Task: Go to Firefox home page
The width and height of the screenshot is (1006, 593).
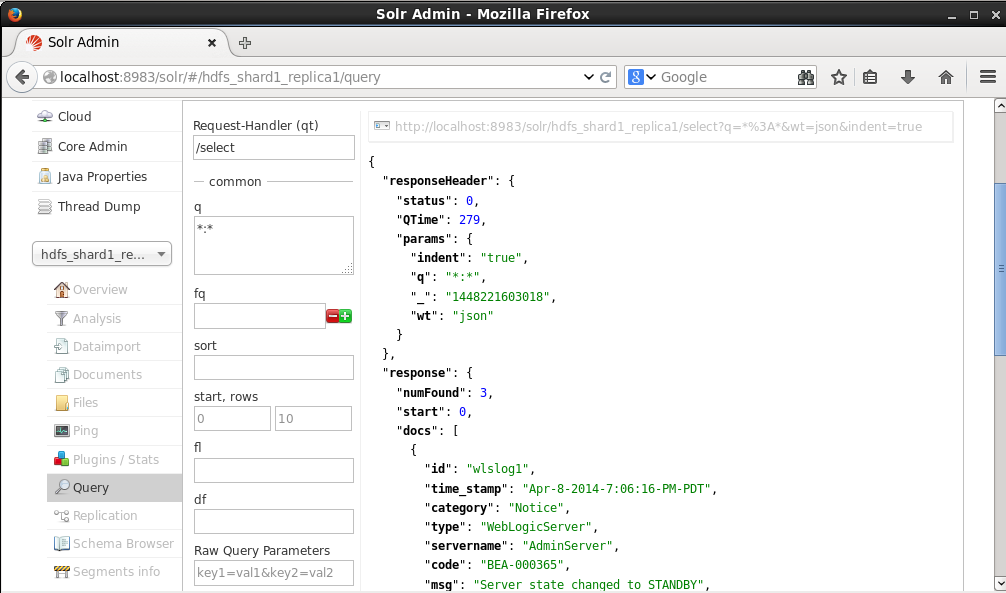Action: (x=946, y=77)
